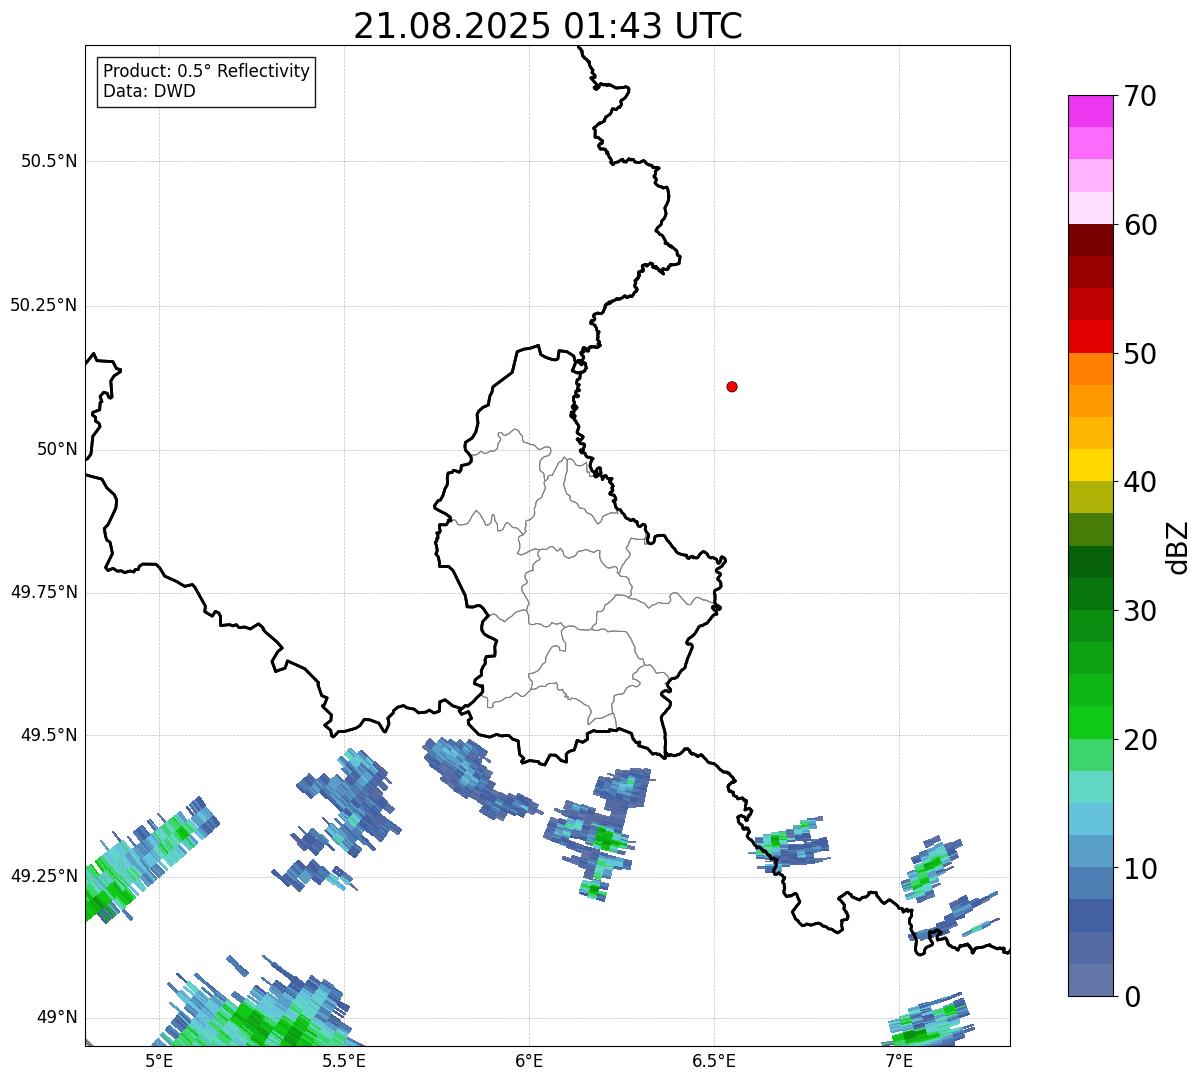
Task: Pick the orange swatch just below 50 dBZ
Action: pyautogui.click(x=1090, y=369)
